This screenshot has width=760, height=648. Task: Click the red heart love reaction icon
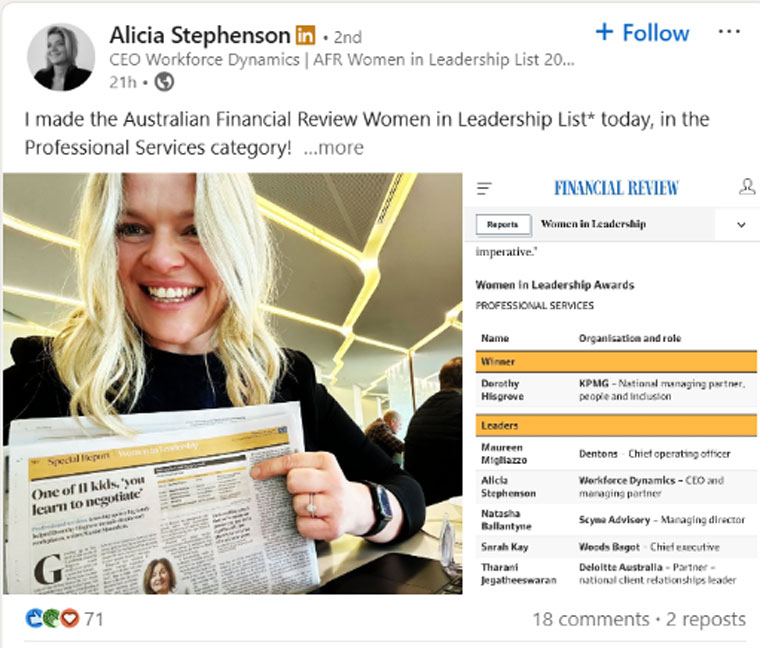(x=70, y=618)
